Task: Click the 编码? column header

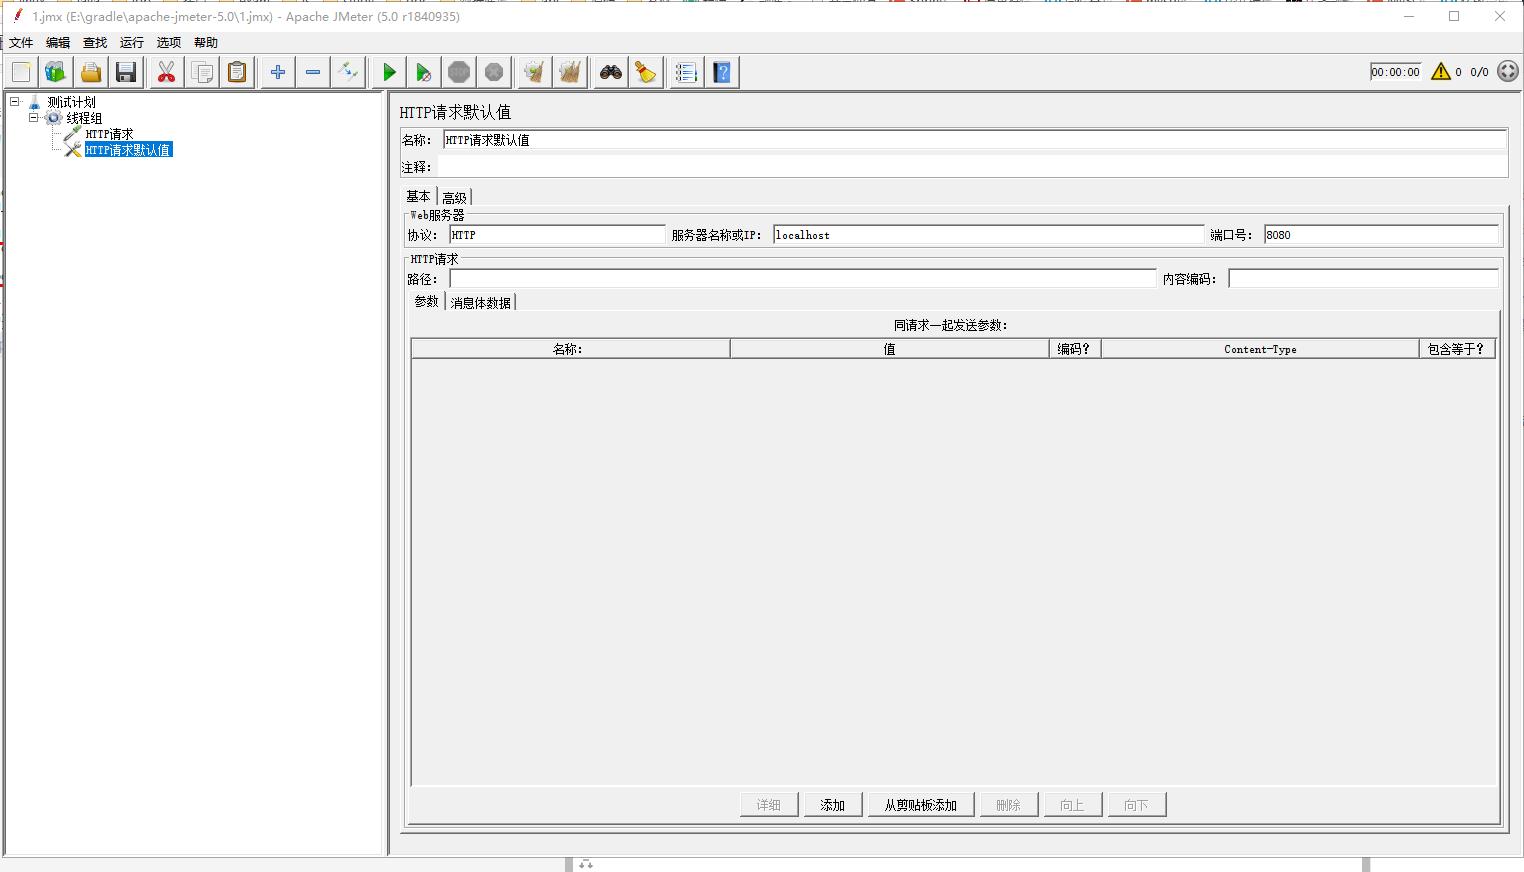Action: pyautogui.click(x=1075, y=349)
